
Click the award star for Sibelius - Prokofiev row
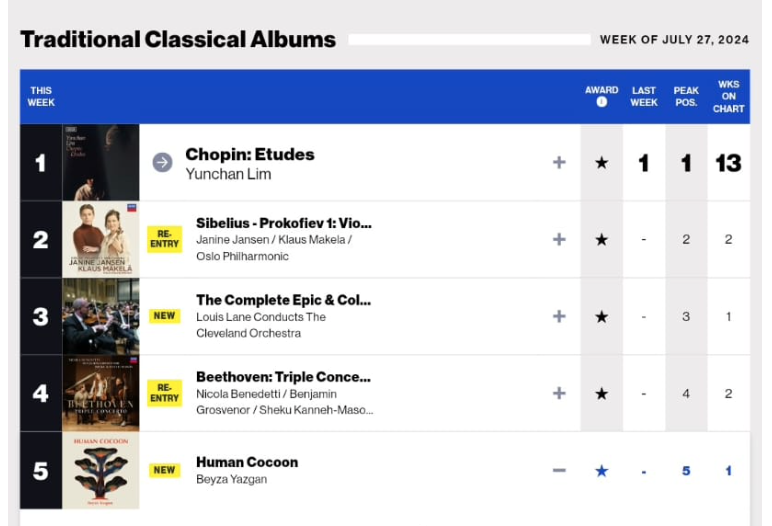pos(601,240)
